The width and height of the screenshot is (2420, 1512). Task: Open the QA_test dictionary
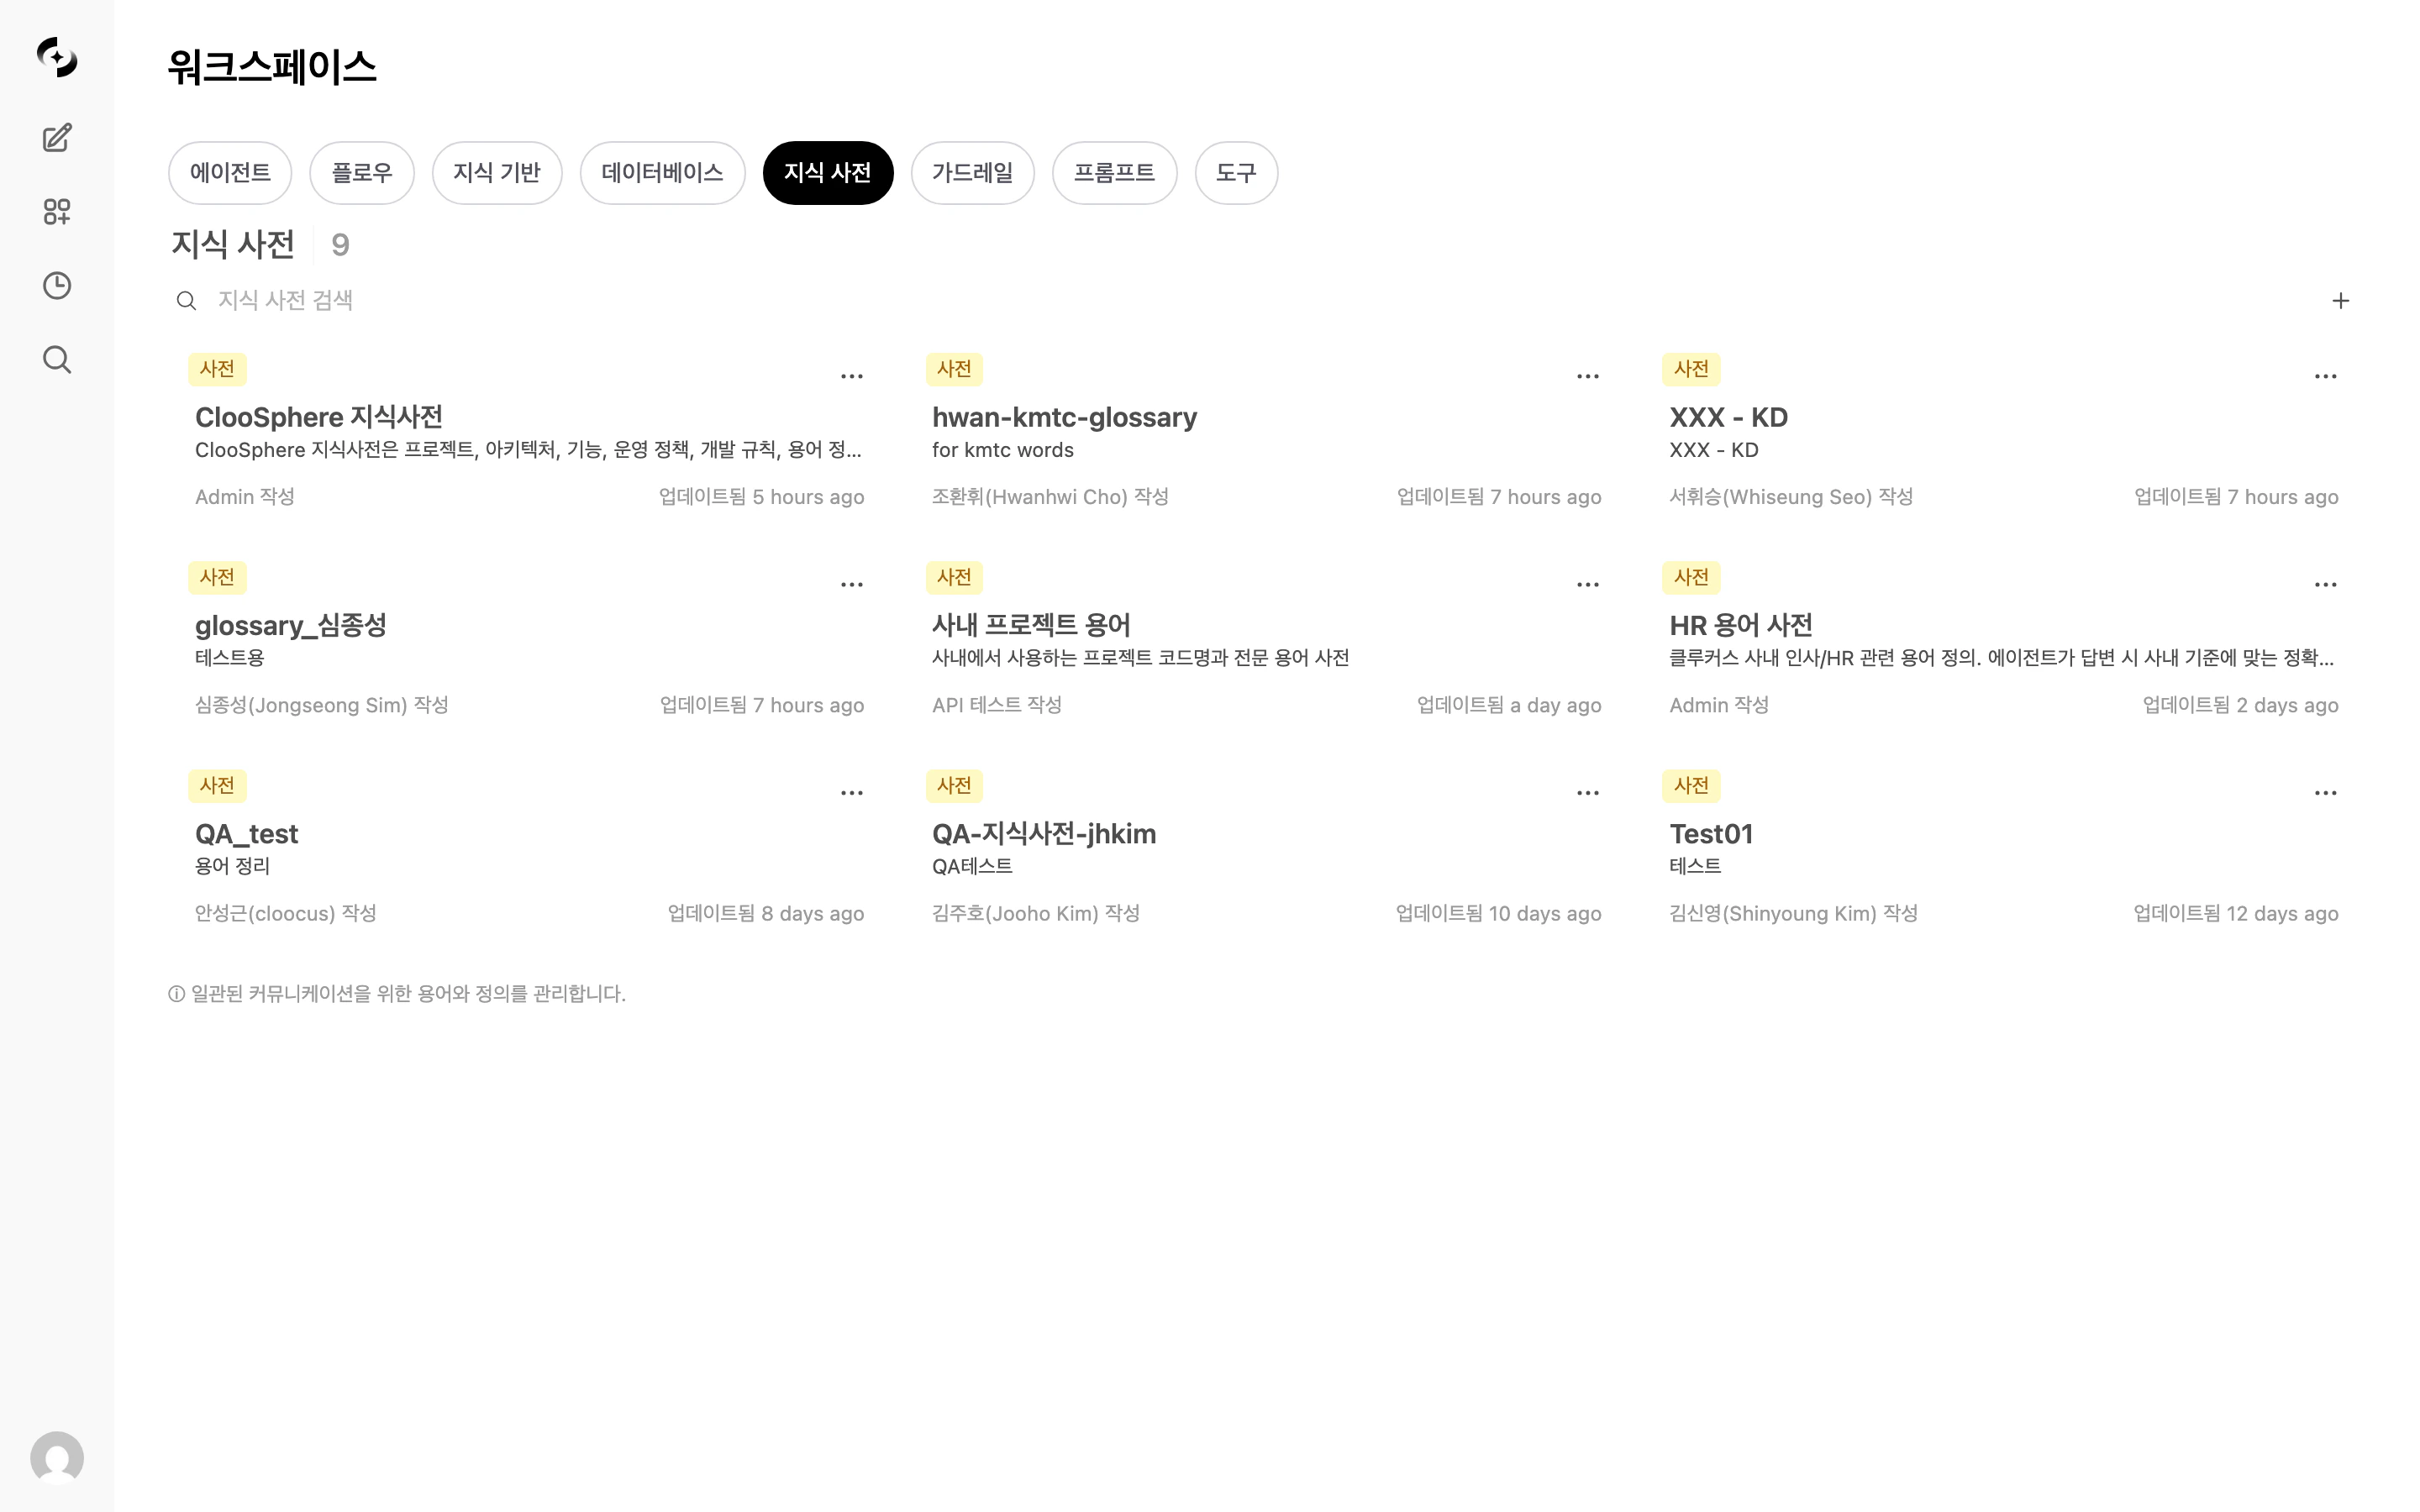(246, 833)
